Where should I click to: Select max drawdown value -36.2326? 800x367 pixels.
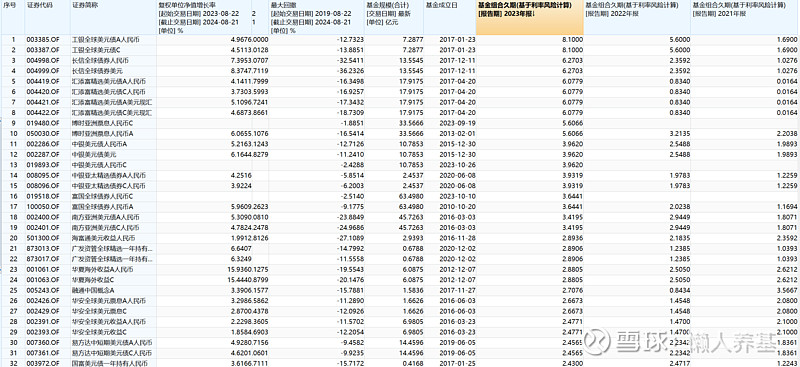point(351,71)
